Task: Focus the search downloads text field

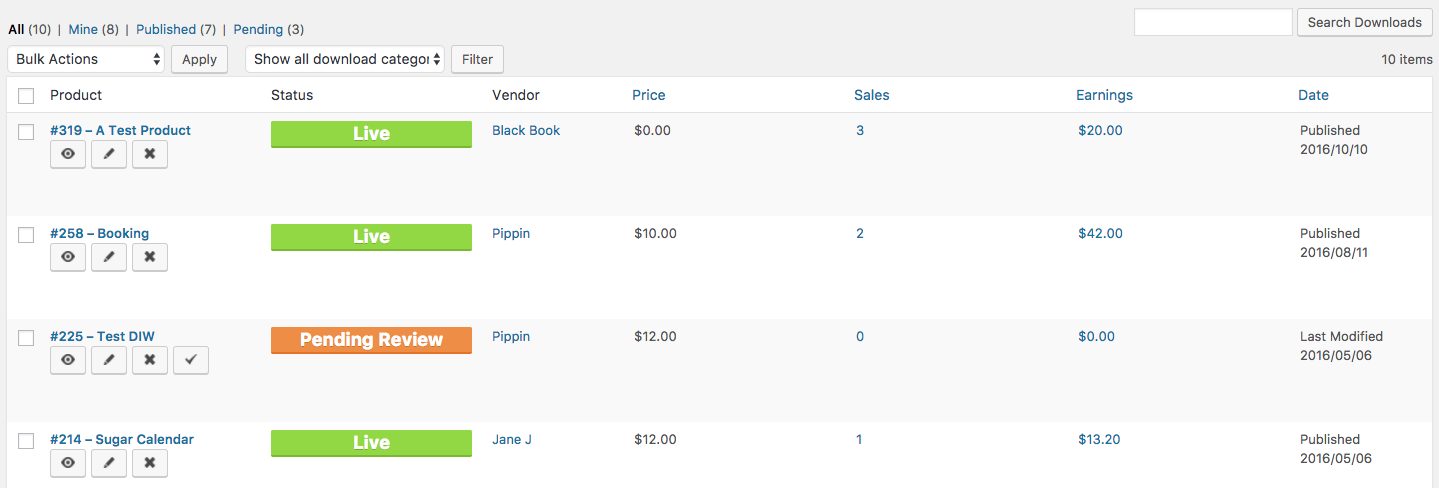Action: [1212, 22]
